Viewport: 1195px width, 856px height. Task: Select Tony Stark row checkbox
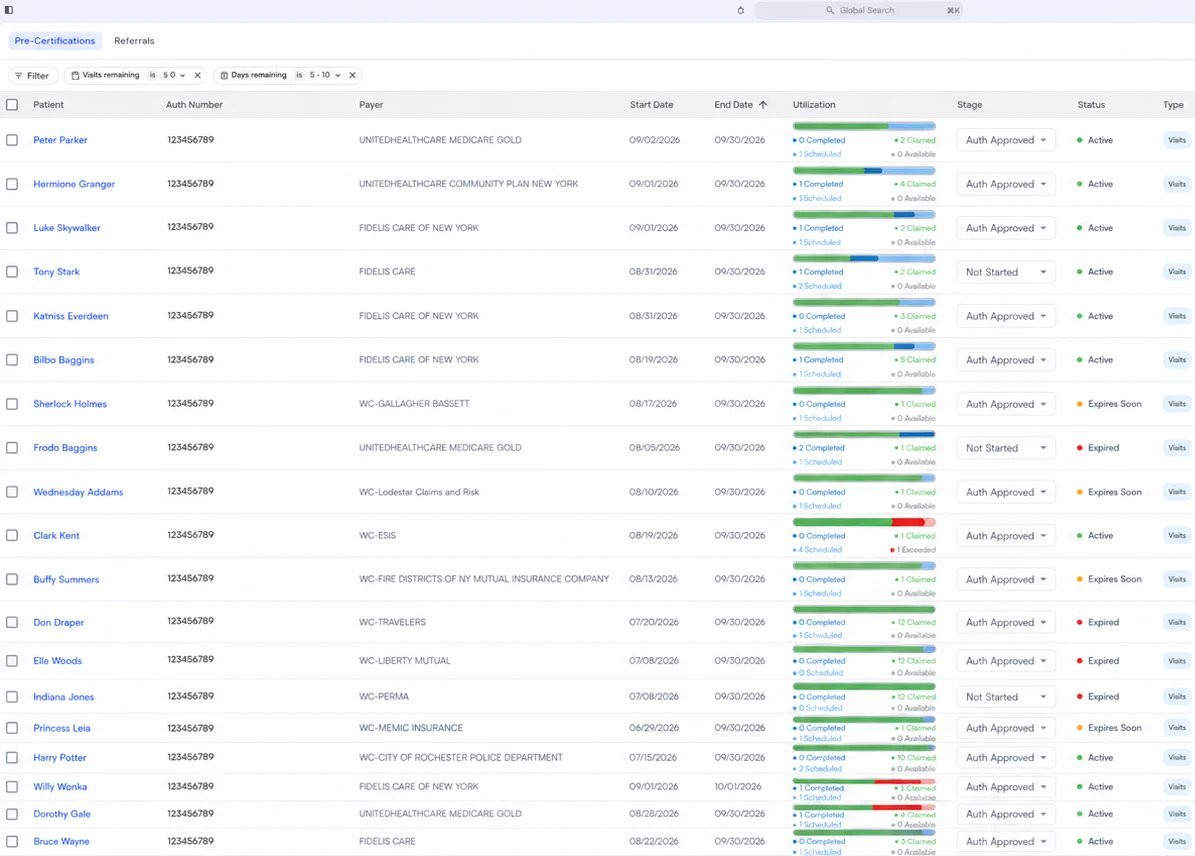pos(12,272)
